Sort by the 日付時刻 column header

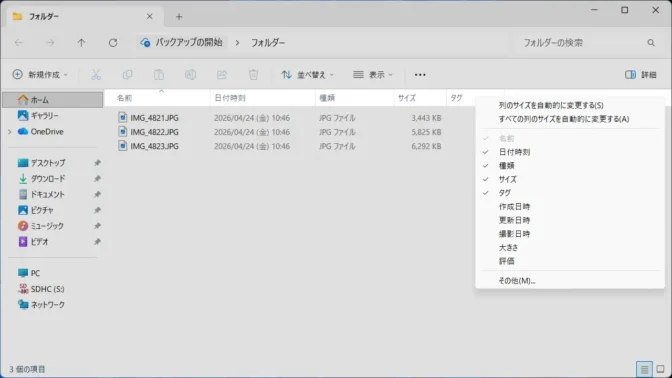(x=263, y=98)
